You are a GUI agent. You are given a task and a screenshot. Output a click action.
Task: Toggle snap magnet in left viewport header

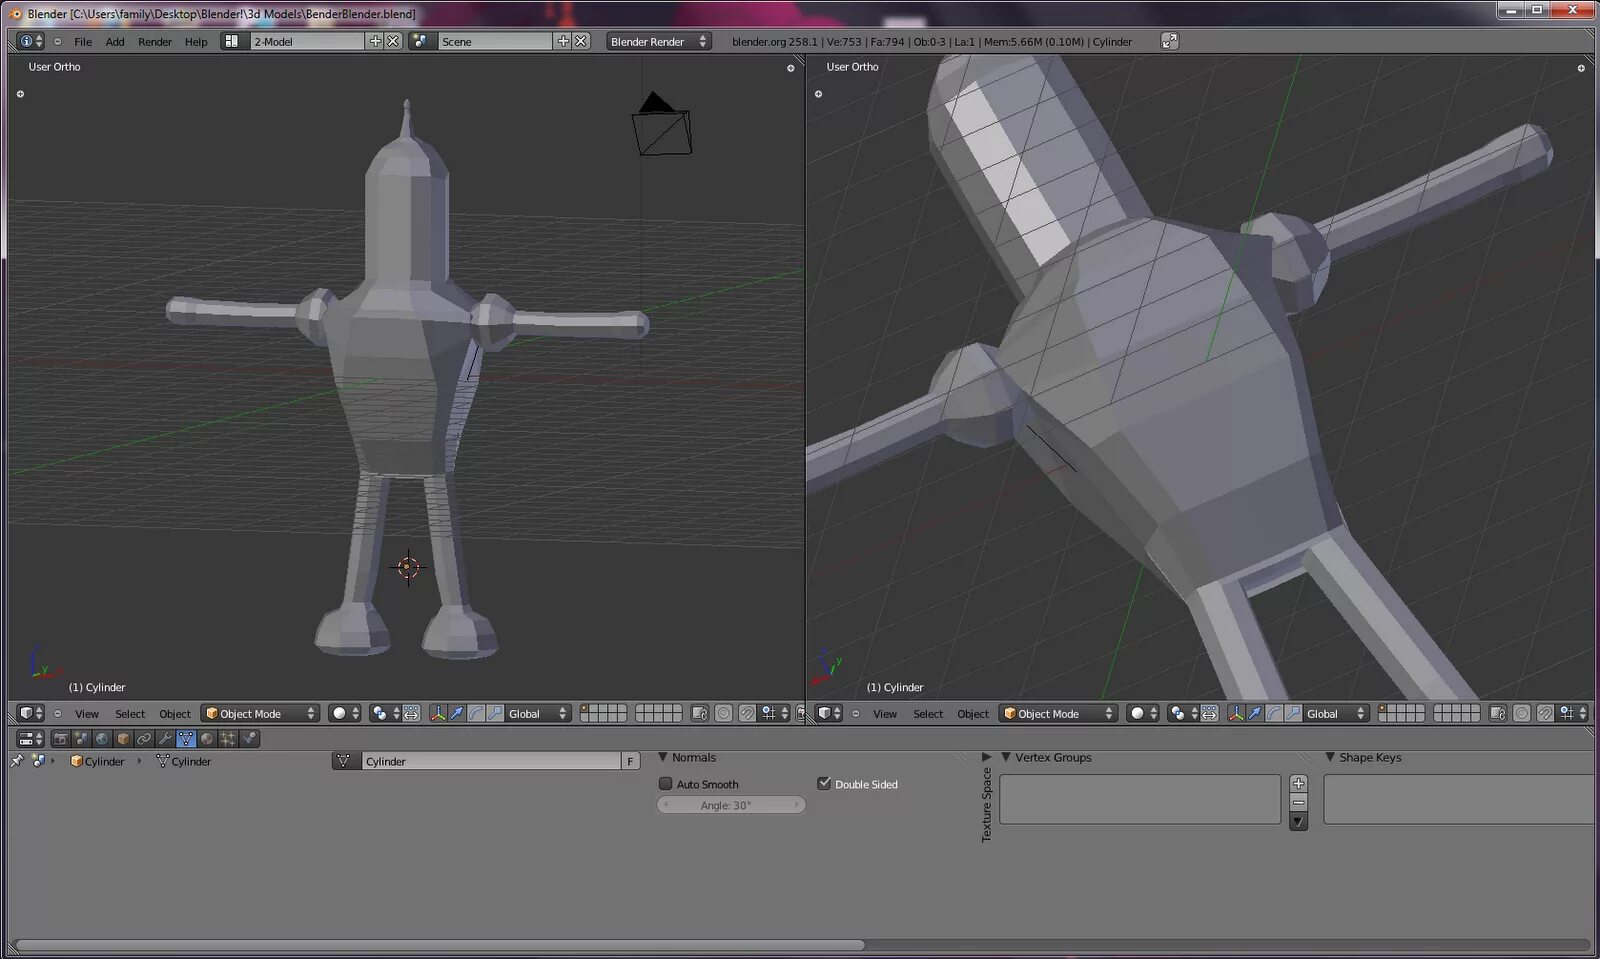pos(747,713)
